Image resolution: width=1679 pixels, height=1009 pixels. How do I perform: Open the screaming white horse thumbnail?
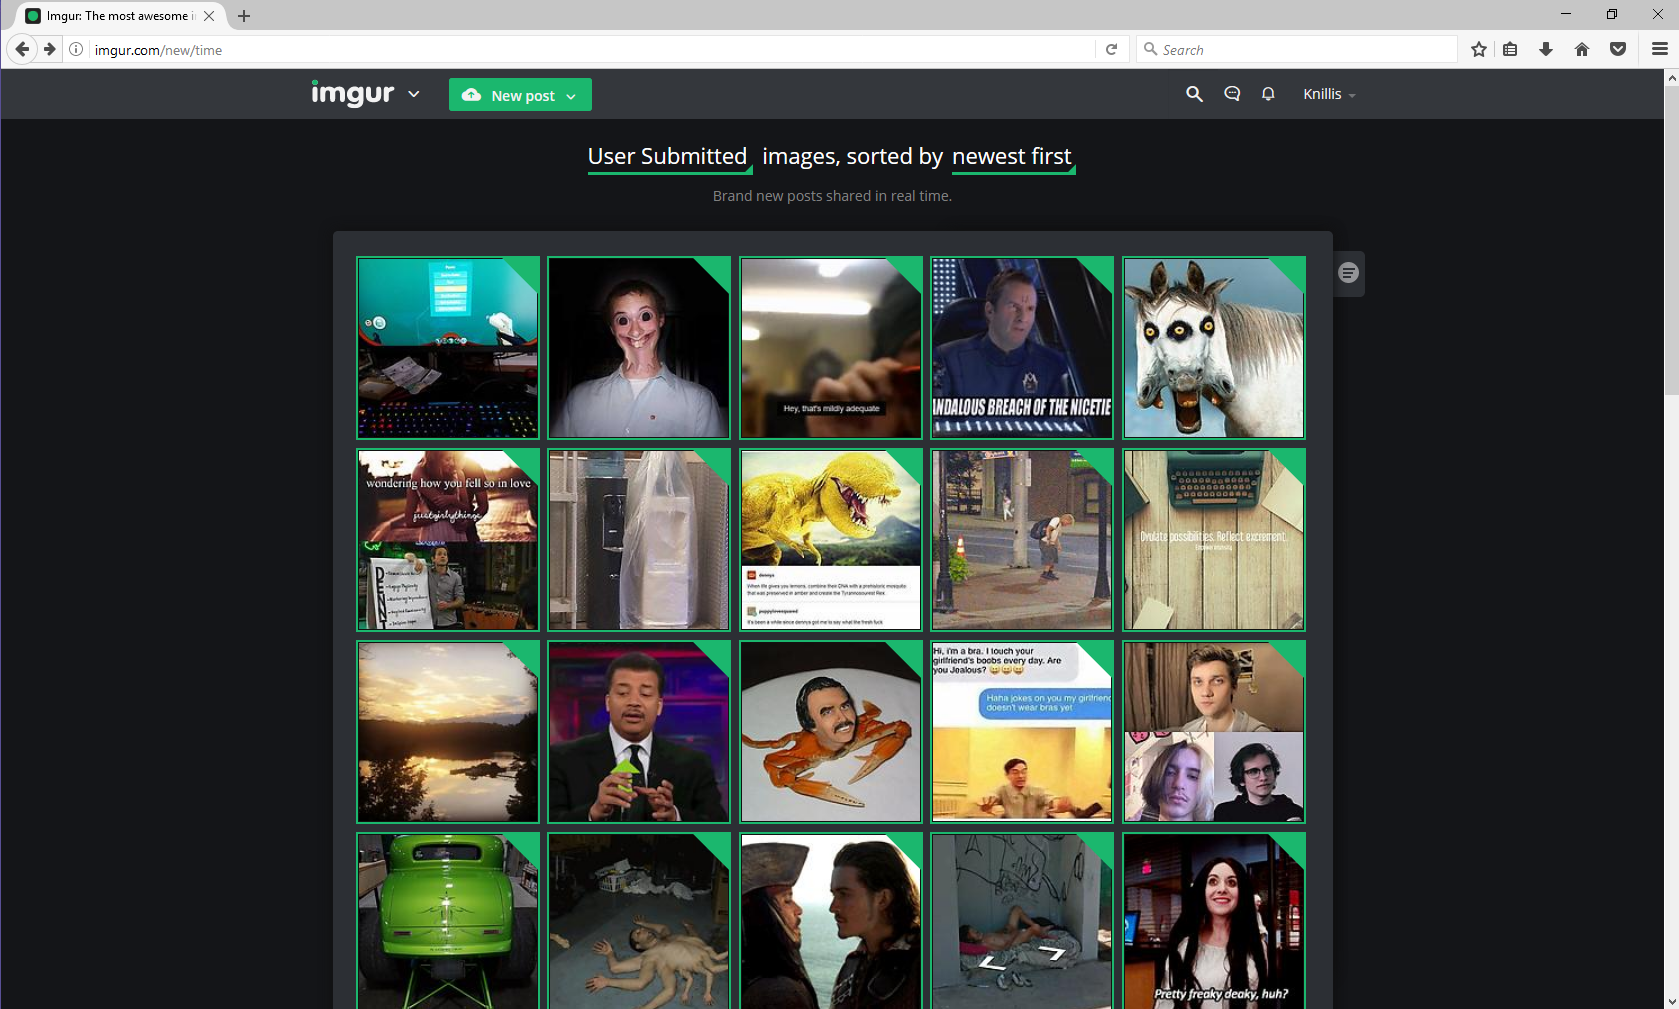tap(1214, 348)
